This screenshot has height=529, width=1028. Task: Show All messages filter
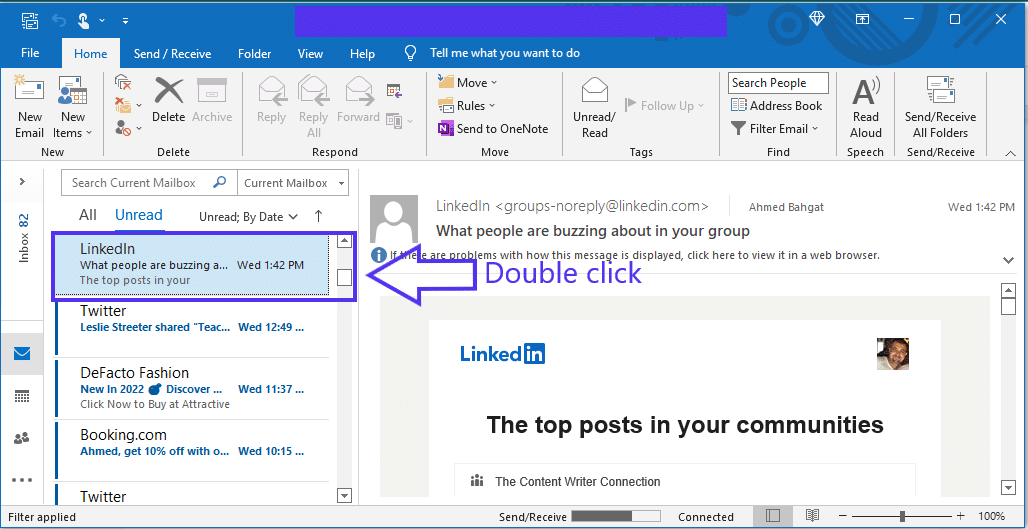point(88,215)
